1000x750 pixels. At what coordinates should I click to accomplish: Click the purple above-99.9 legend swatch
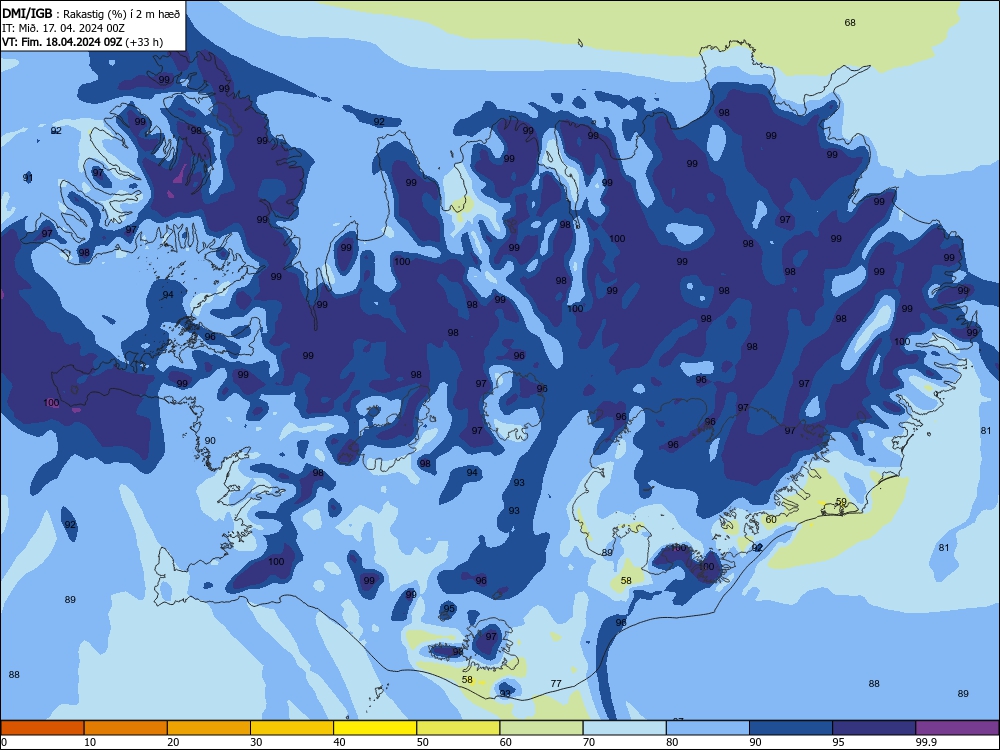957,728
